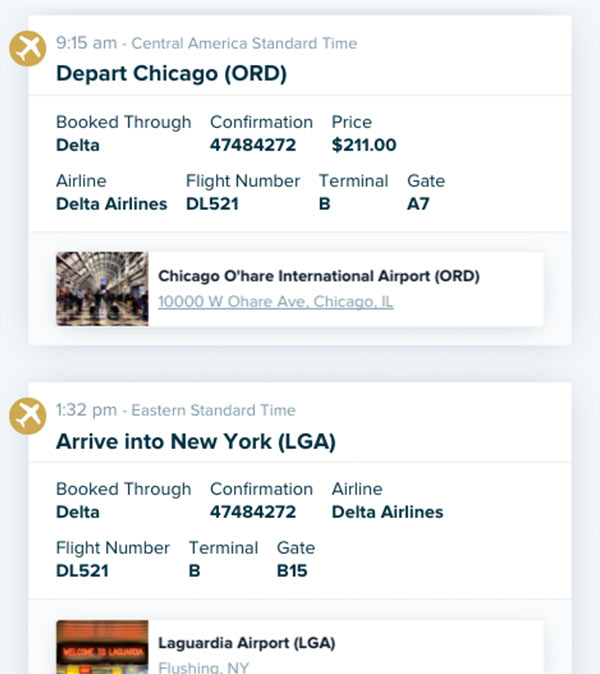The width and height of the screenshot is (600, 674).
Task: Click Delta Airlines in the arrival card
Action: click(387, 512)
